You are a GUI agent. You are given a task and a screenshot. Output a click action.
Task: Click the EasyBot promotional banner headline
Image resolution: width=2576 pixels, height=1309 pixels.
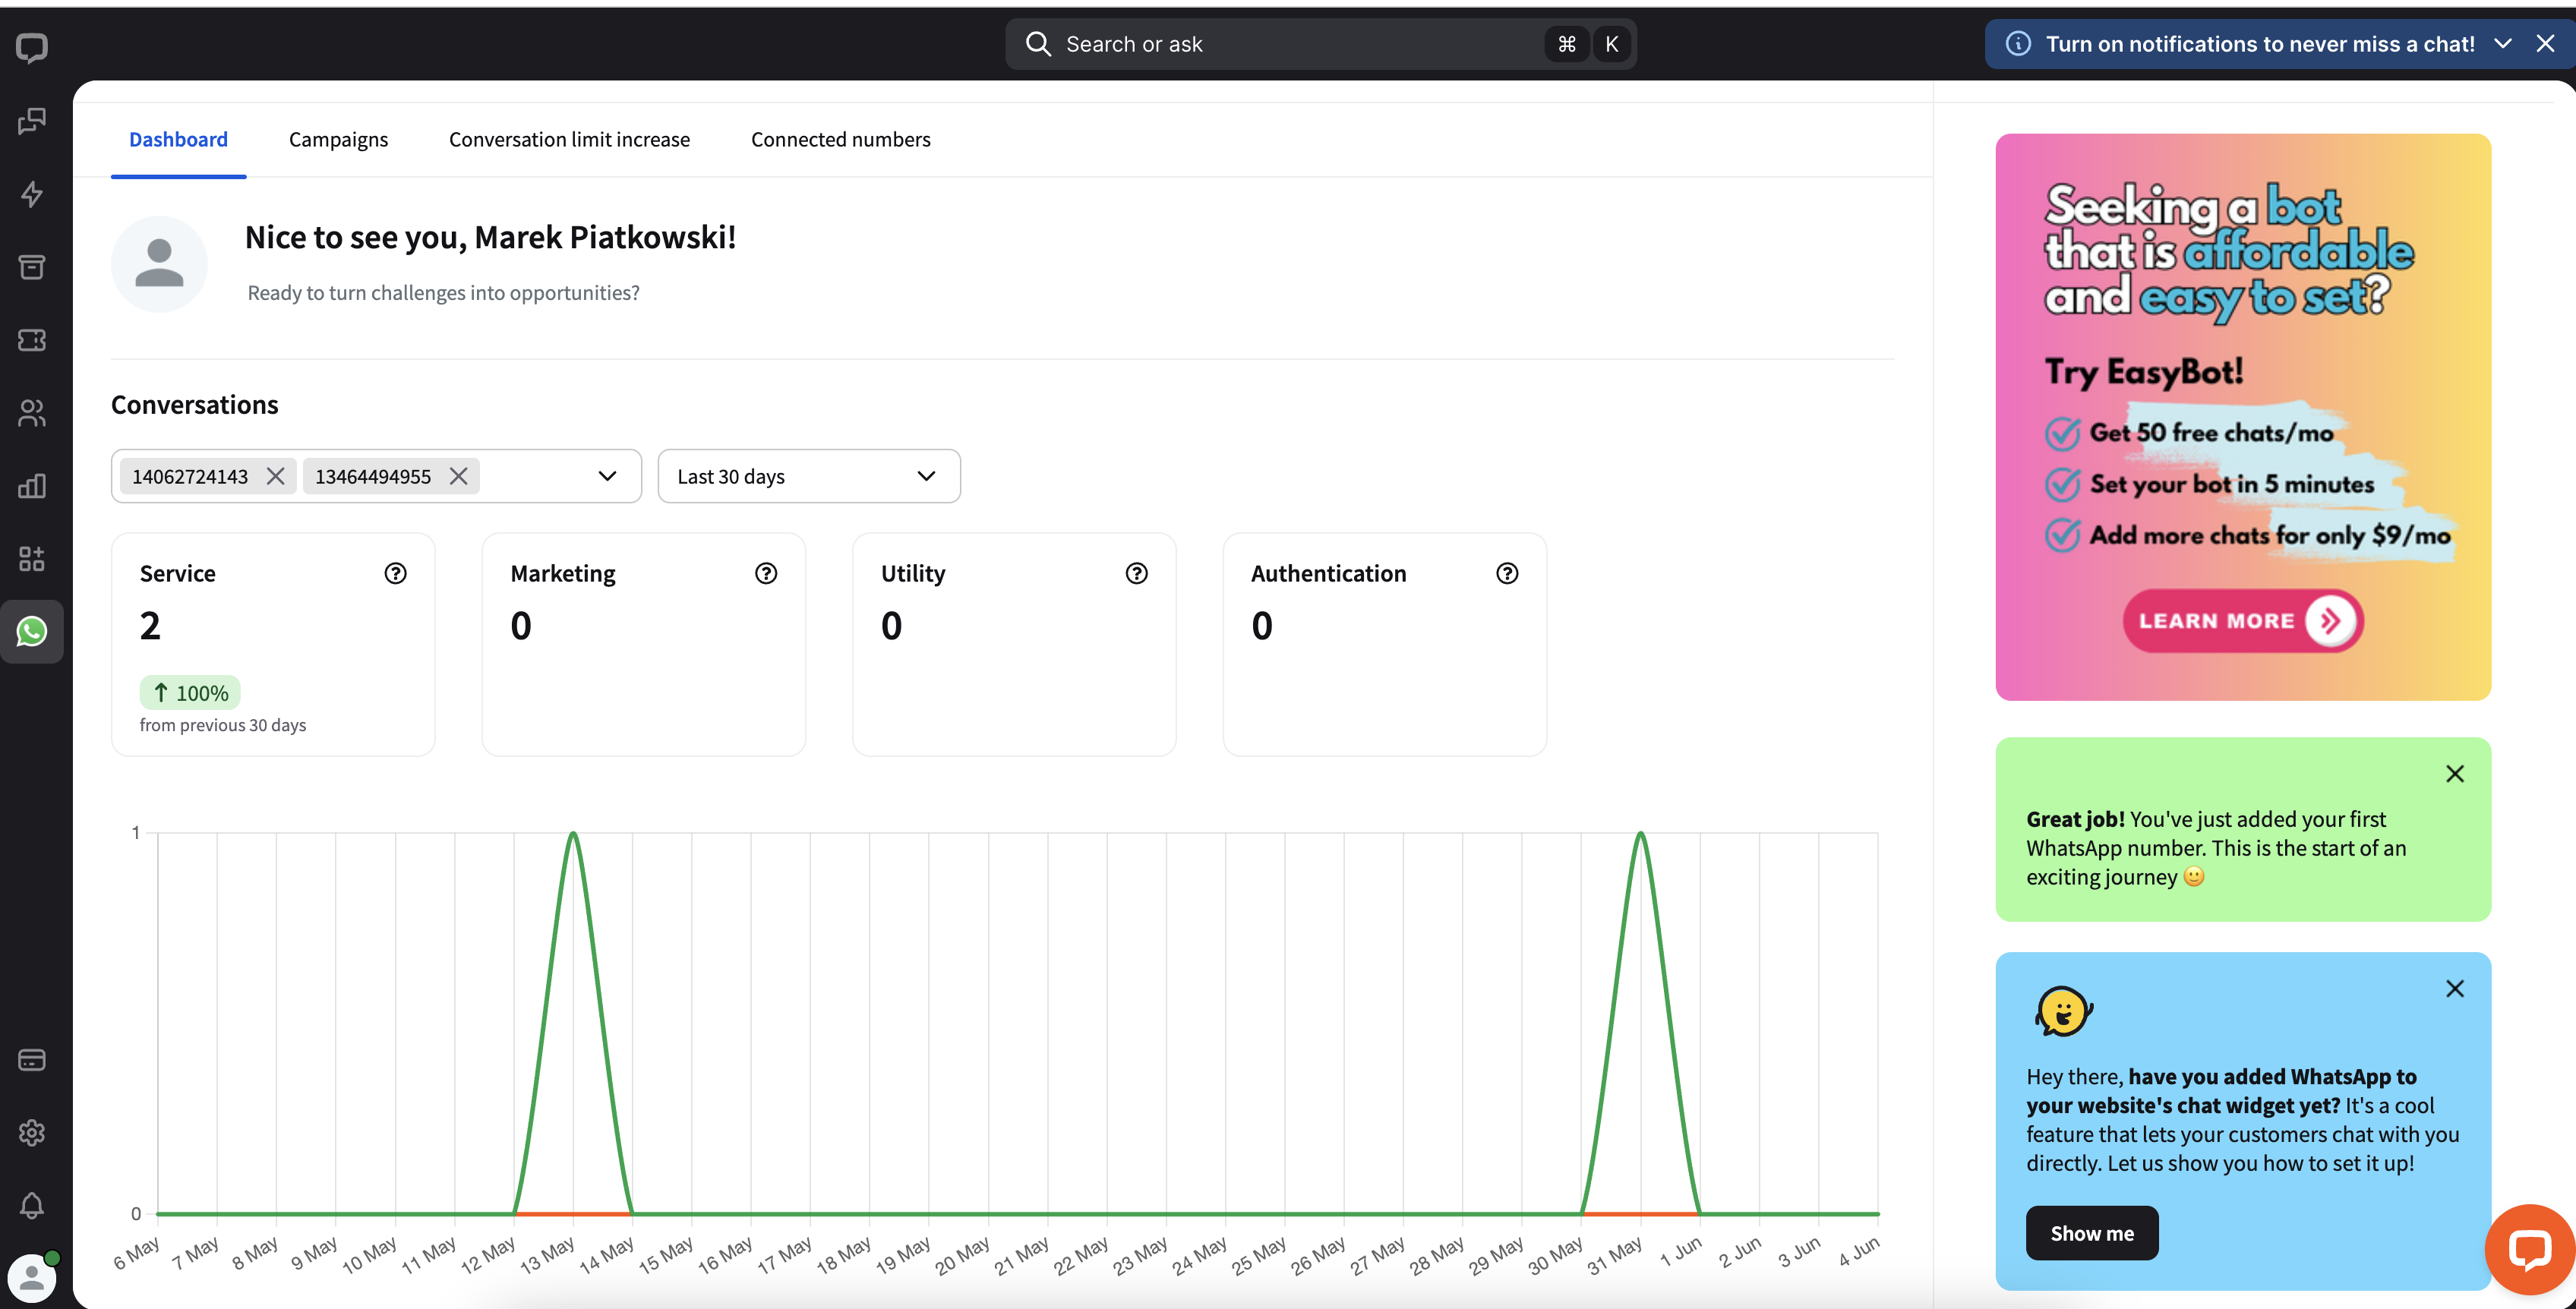[x=2229, y=252]
